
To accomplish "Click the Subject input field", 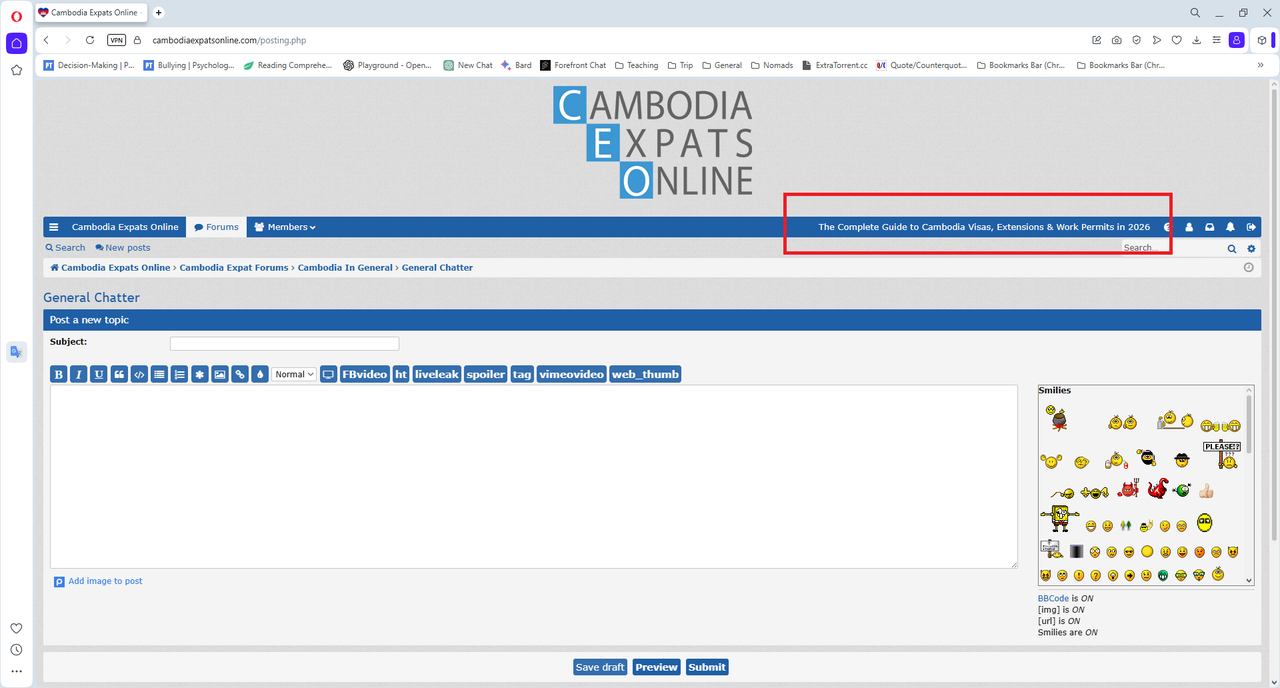I will 284,343.
